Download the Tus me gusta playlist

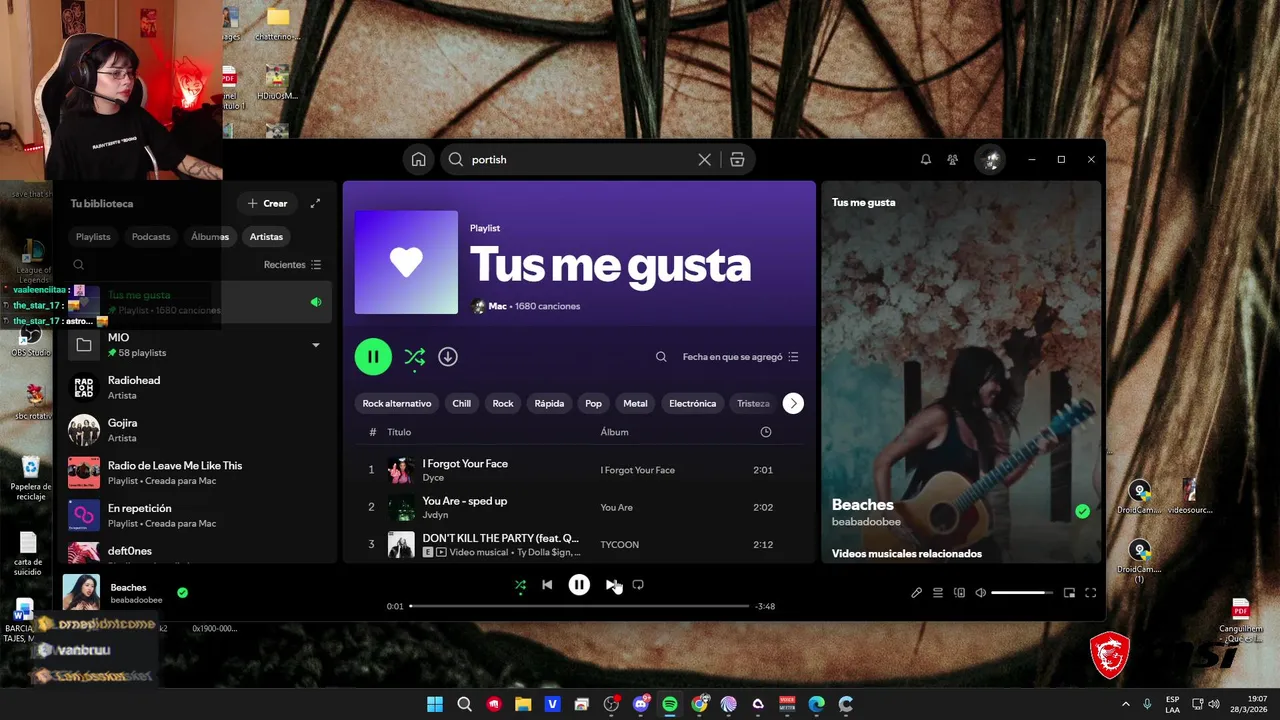pos(448,356)
